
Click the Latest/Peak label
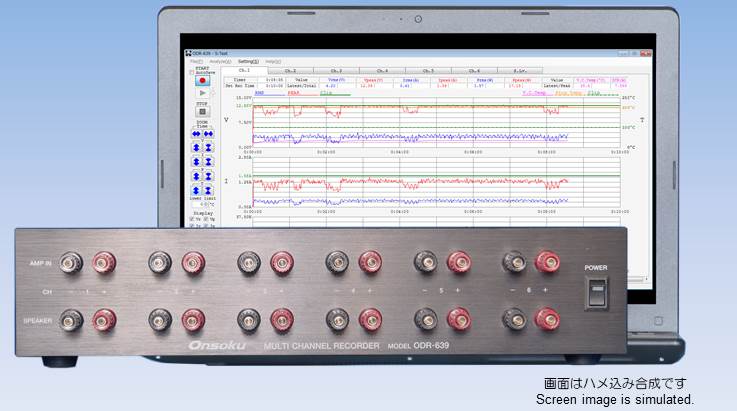click(x=557, y=86)
